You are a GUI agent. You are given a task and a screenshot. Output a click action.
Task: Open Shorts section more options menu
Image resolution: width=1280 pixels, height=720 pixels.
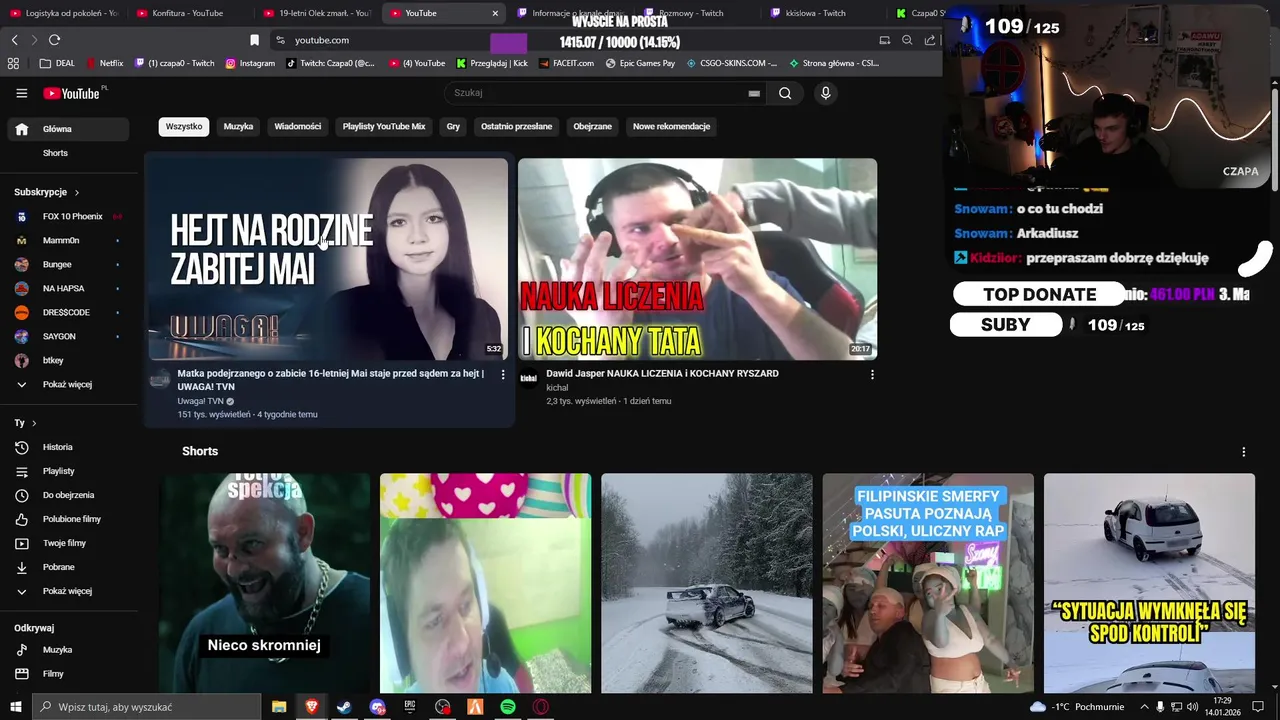(x=1244, y=452)
